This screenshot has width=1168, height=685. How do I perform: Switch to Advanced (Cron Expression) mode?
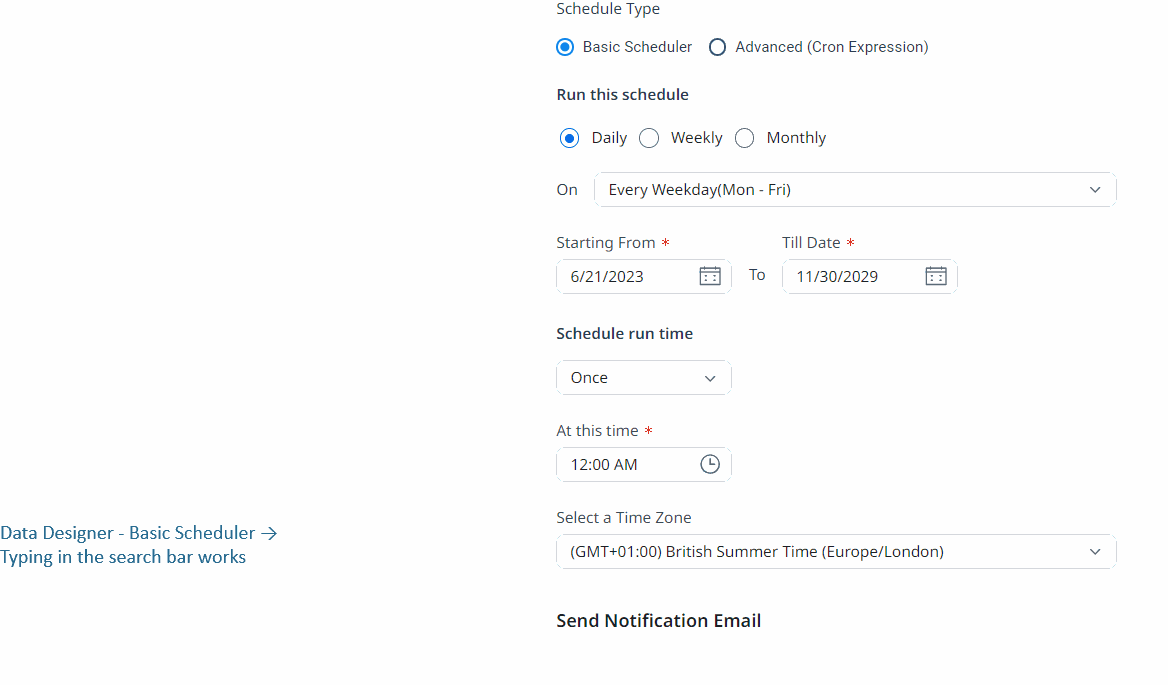pos(716,47)
